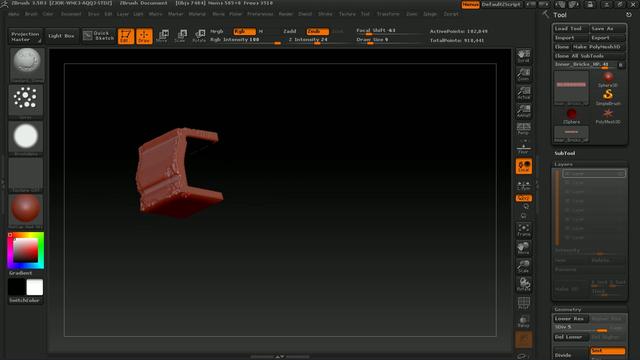The width and height of the screenshot is (640, 360).
Task: Set canvas to Actual size
Action: (524, 93)
